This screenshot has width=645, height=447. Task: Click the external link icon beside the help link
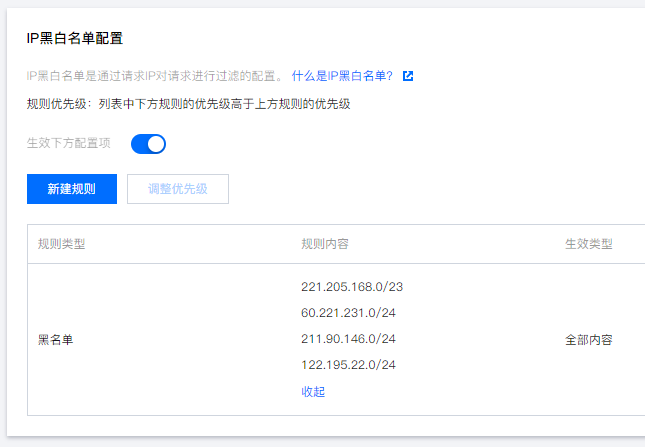point(408,76)
